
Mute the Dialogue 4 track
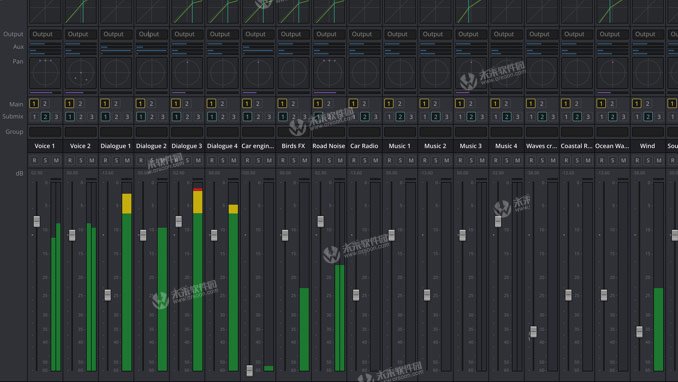tap(233, 161)
